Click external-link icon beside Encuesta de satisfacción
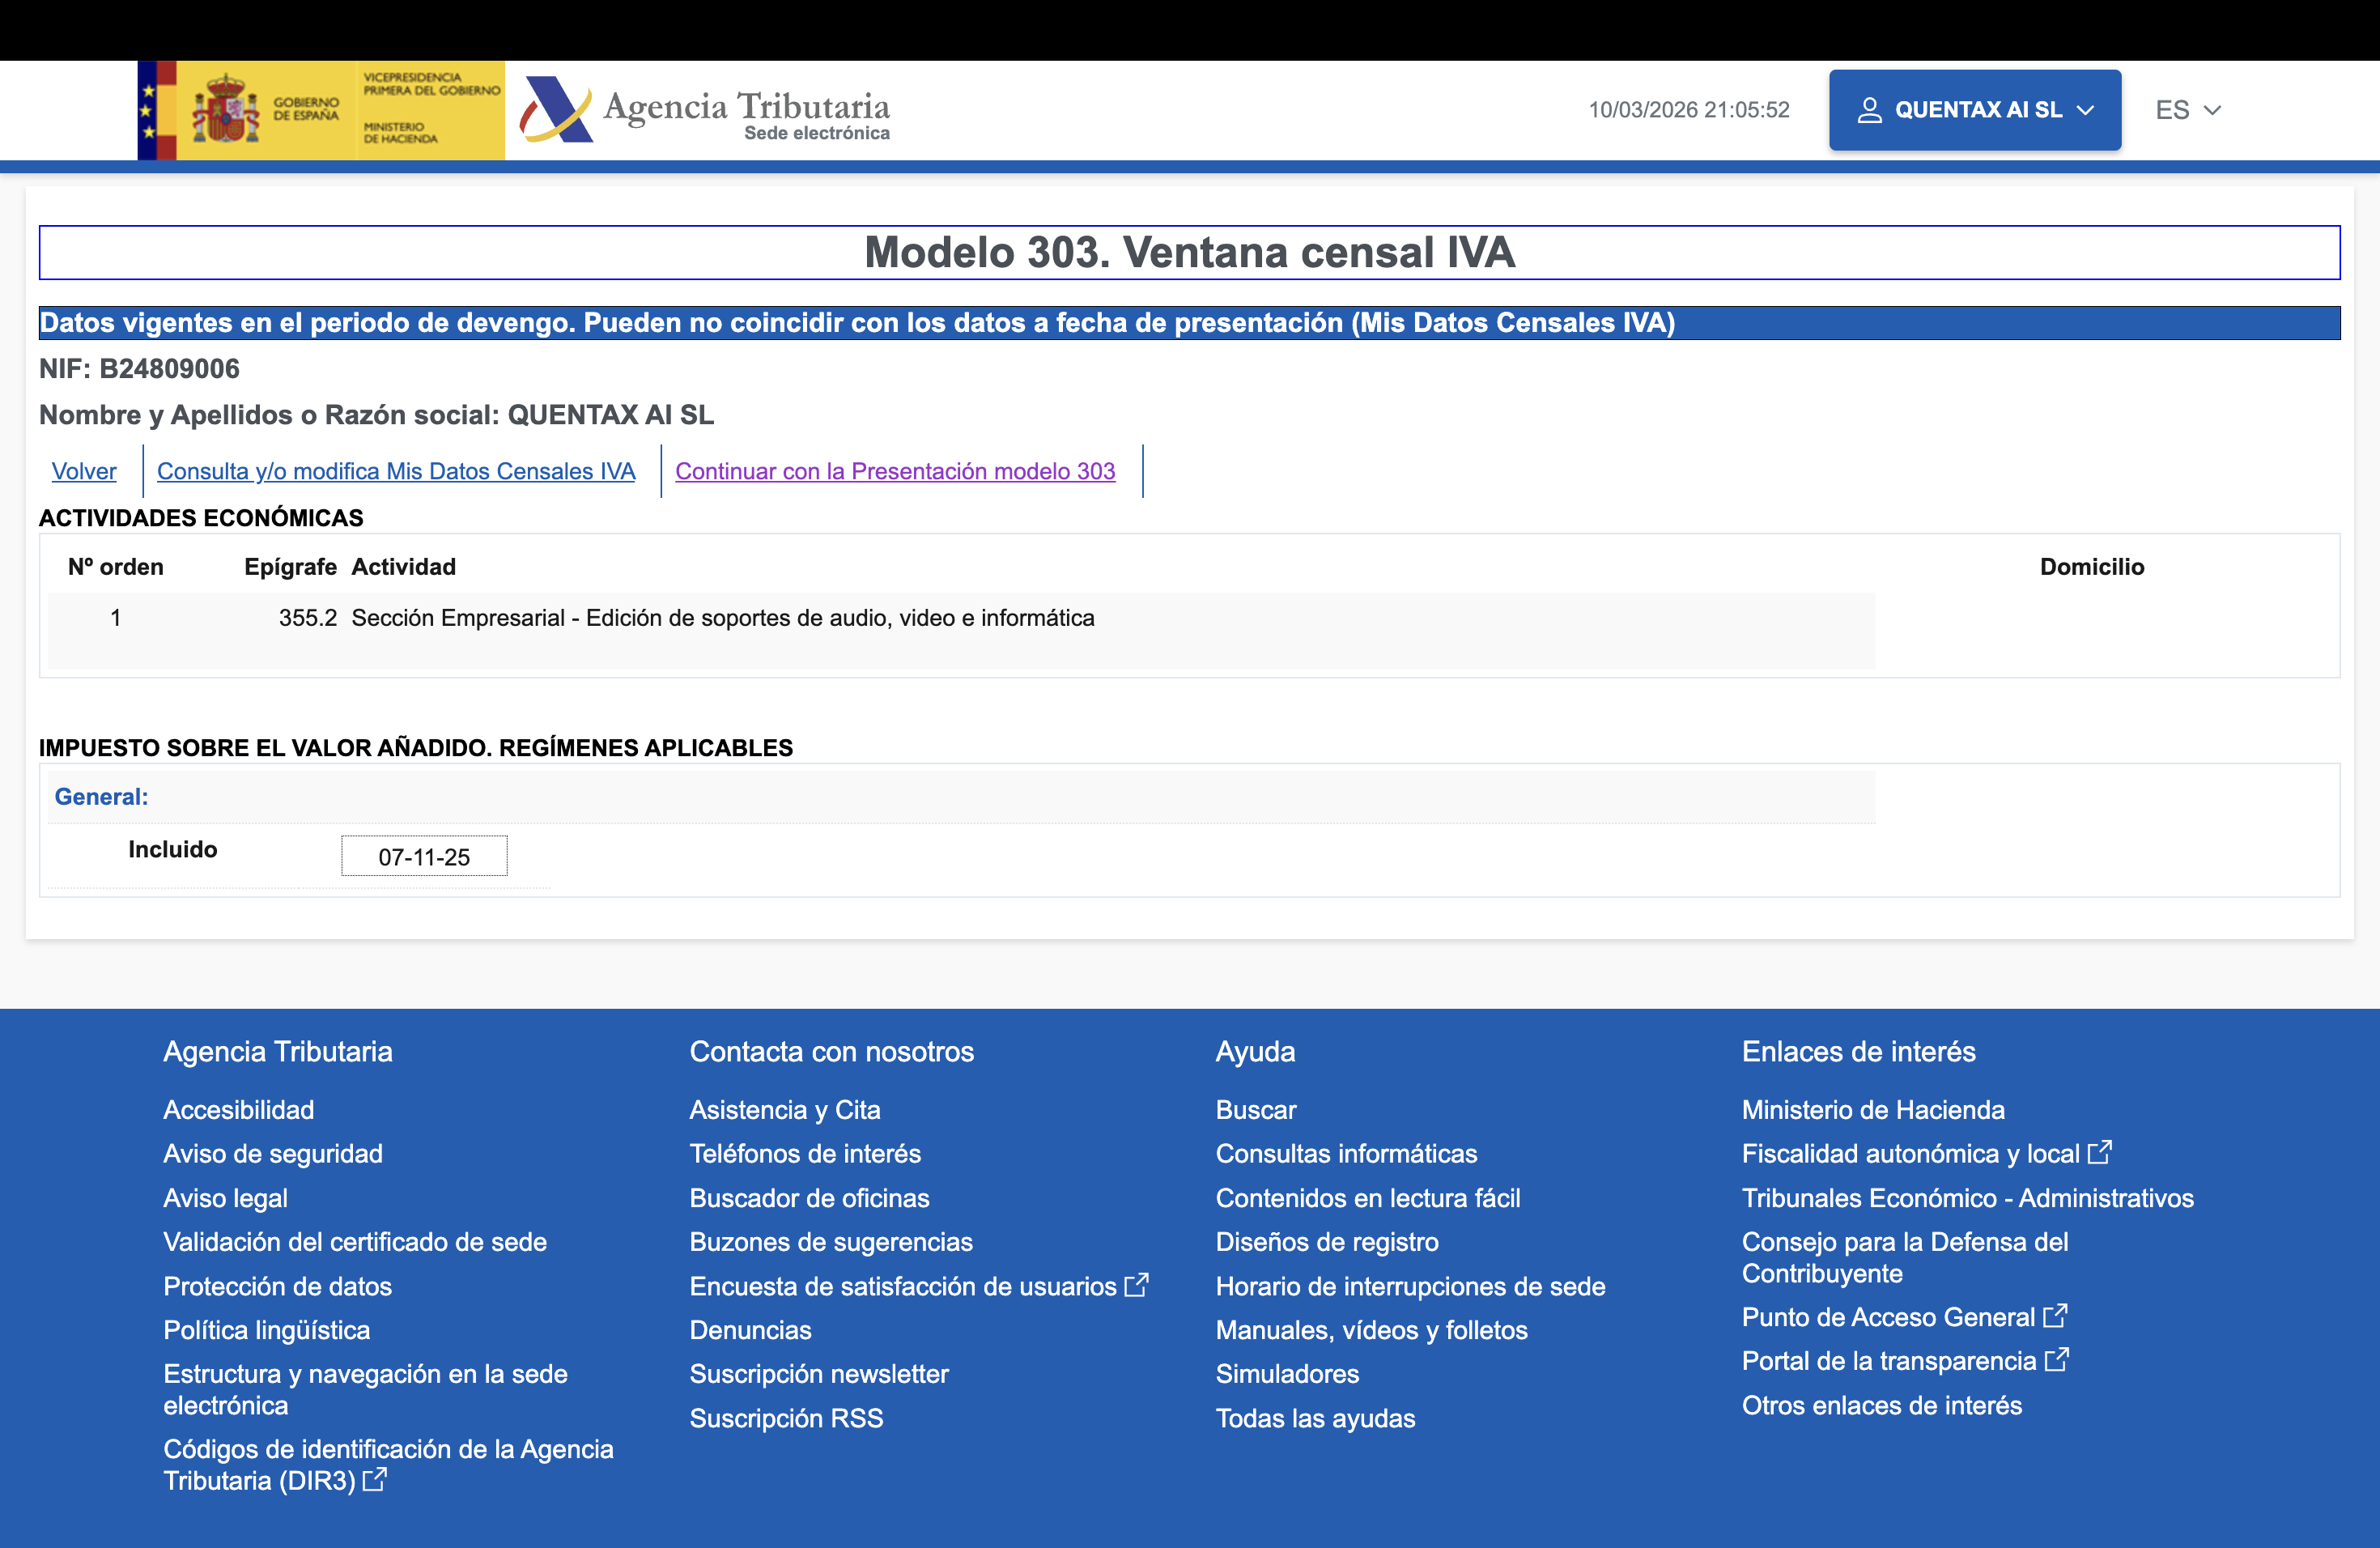2380x1548 pixels. point(1137,1285)
